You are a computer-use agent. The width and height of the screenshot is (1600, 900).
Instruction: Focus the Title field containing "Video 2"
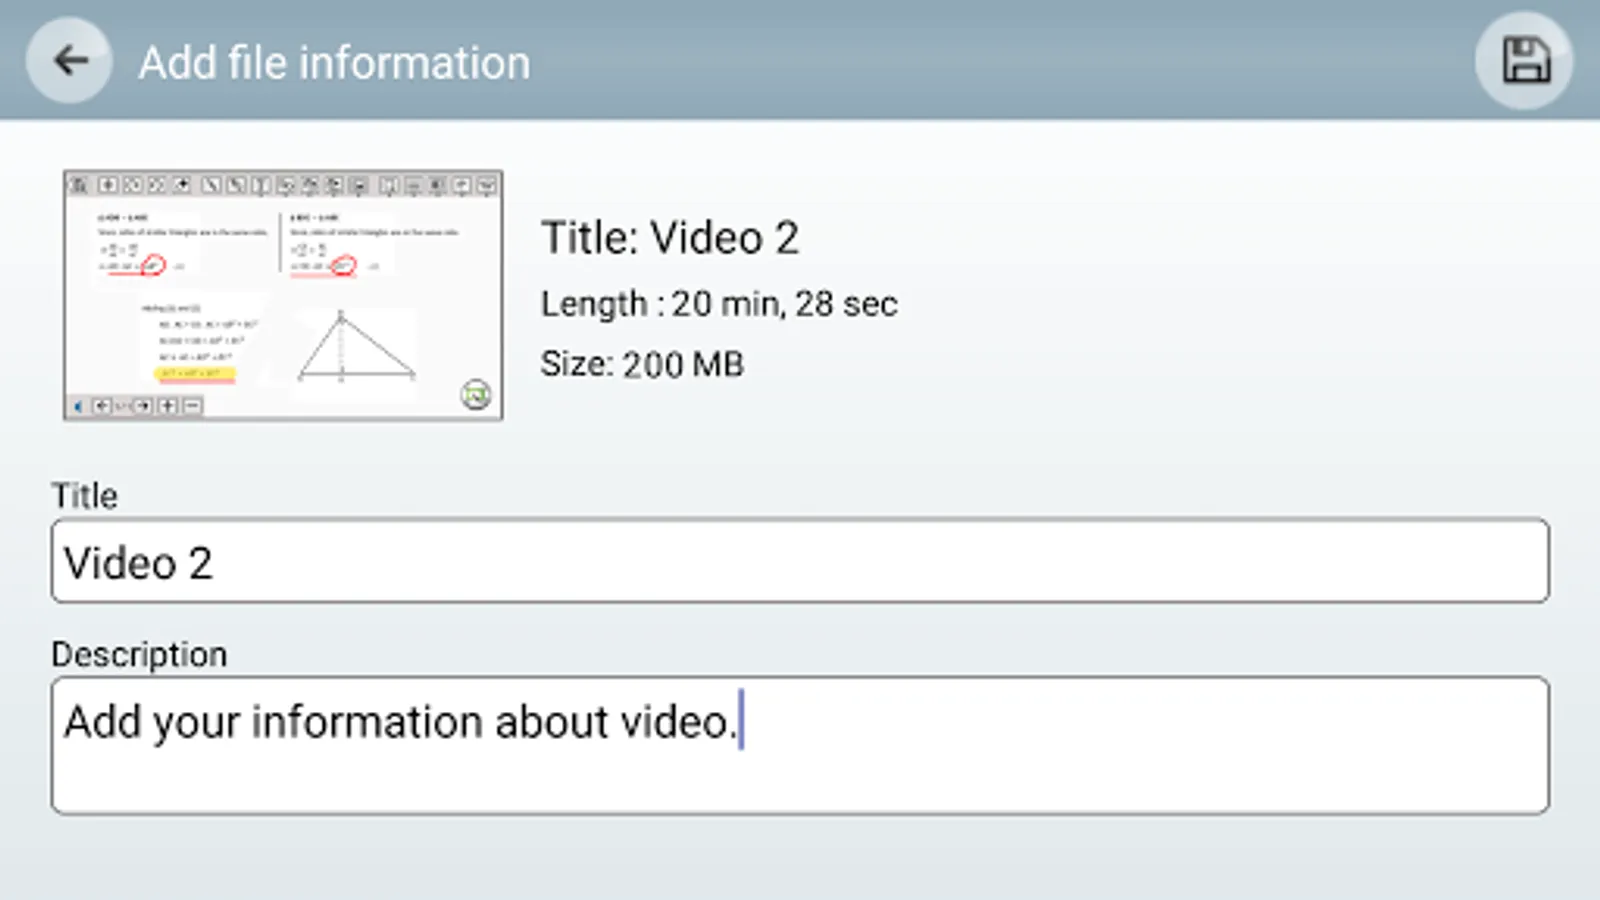coord(800,561)
